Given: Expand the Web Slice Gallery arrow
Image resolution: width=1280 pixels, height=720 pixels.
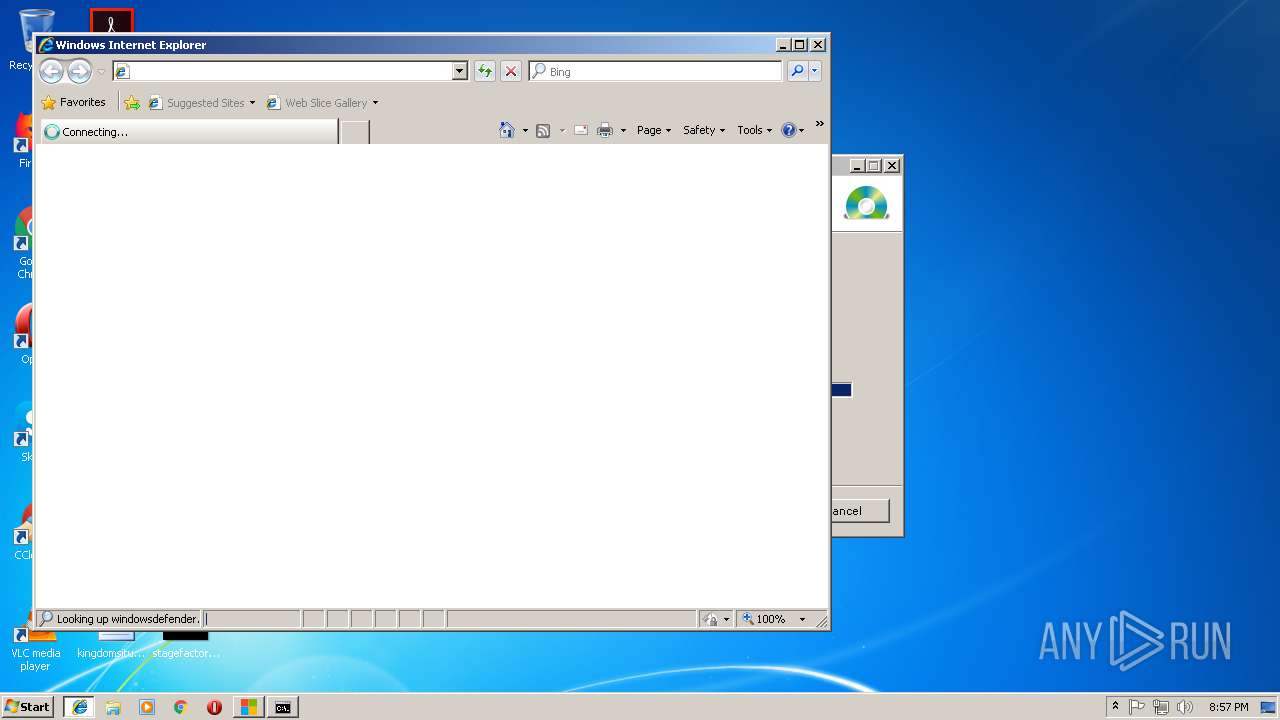Looking at the screenshot, I should pos(375,103).
